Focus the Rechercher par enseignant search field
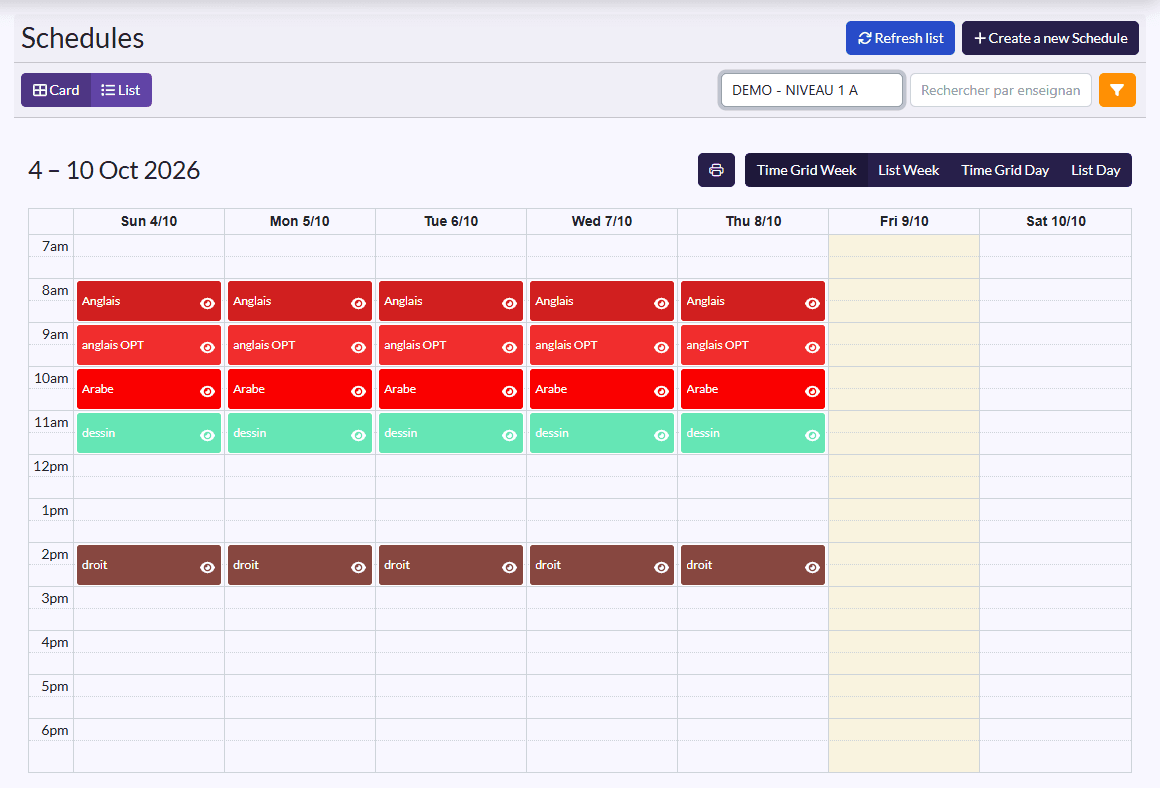Image resolution: width=1160 pixels, height=788 pixels. point(1000,90)
